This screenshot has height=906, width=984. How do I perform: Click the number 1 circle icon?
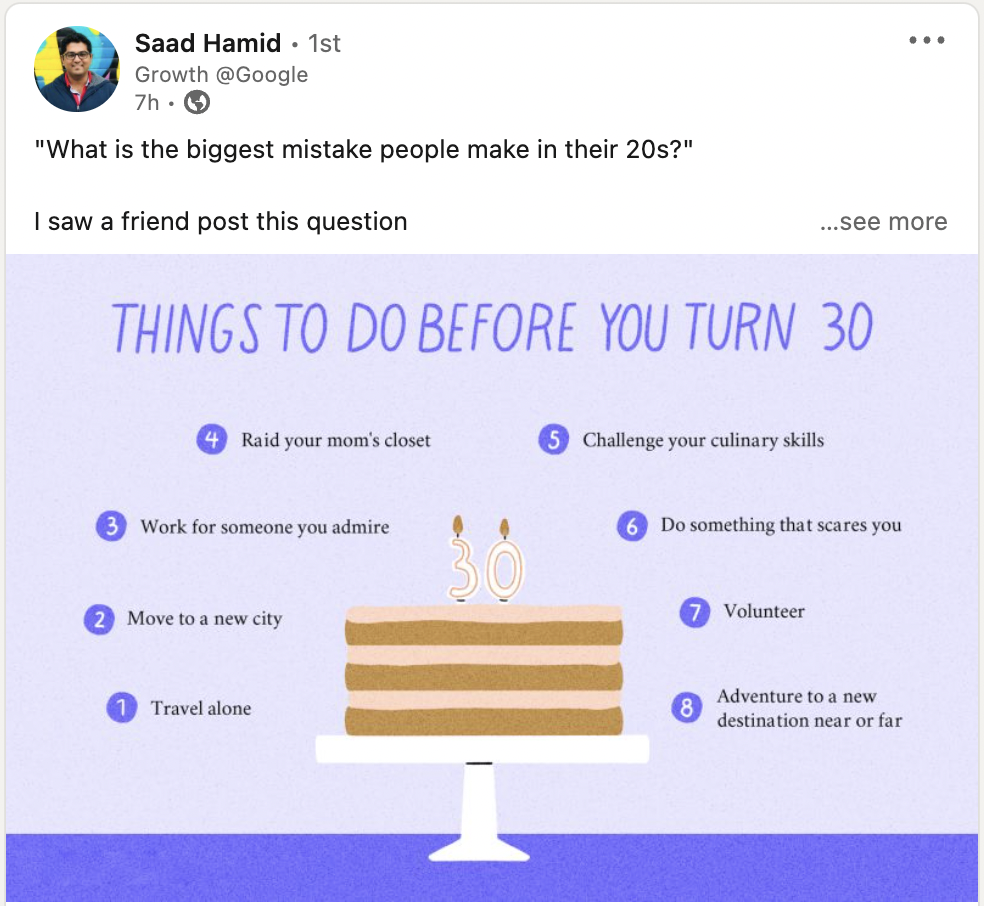[122, 708]
